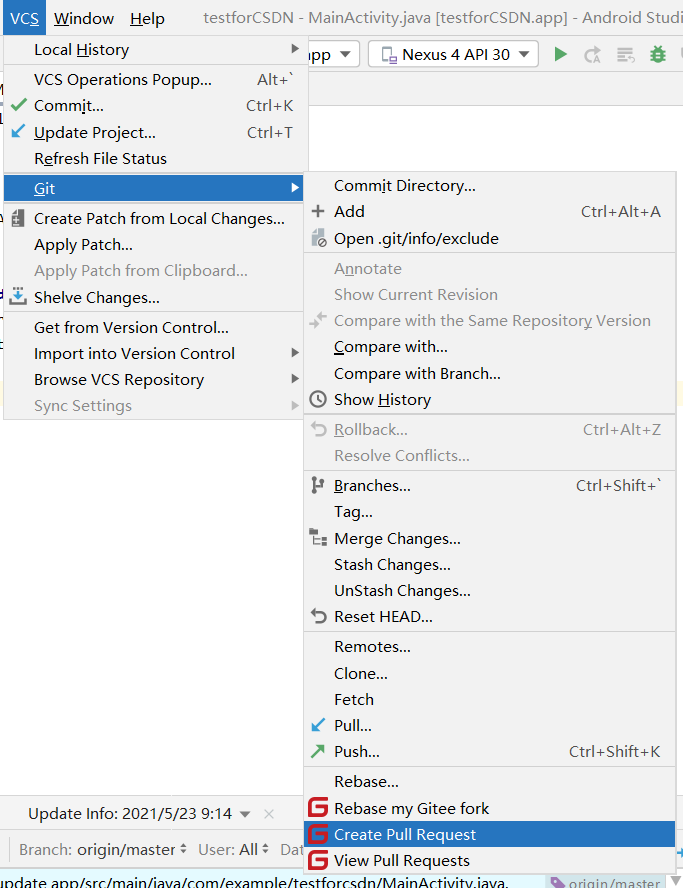The width and height of the screenshot is (683, 888).
Task: Open the VCS menu
Action: (x=24, y=18)
